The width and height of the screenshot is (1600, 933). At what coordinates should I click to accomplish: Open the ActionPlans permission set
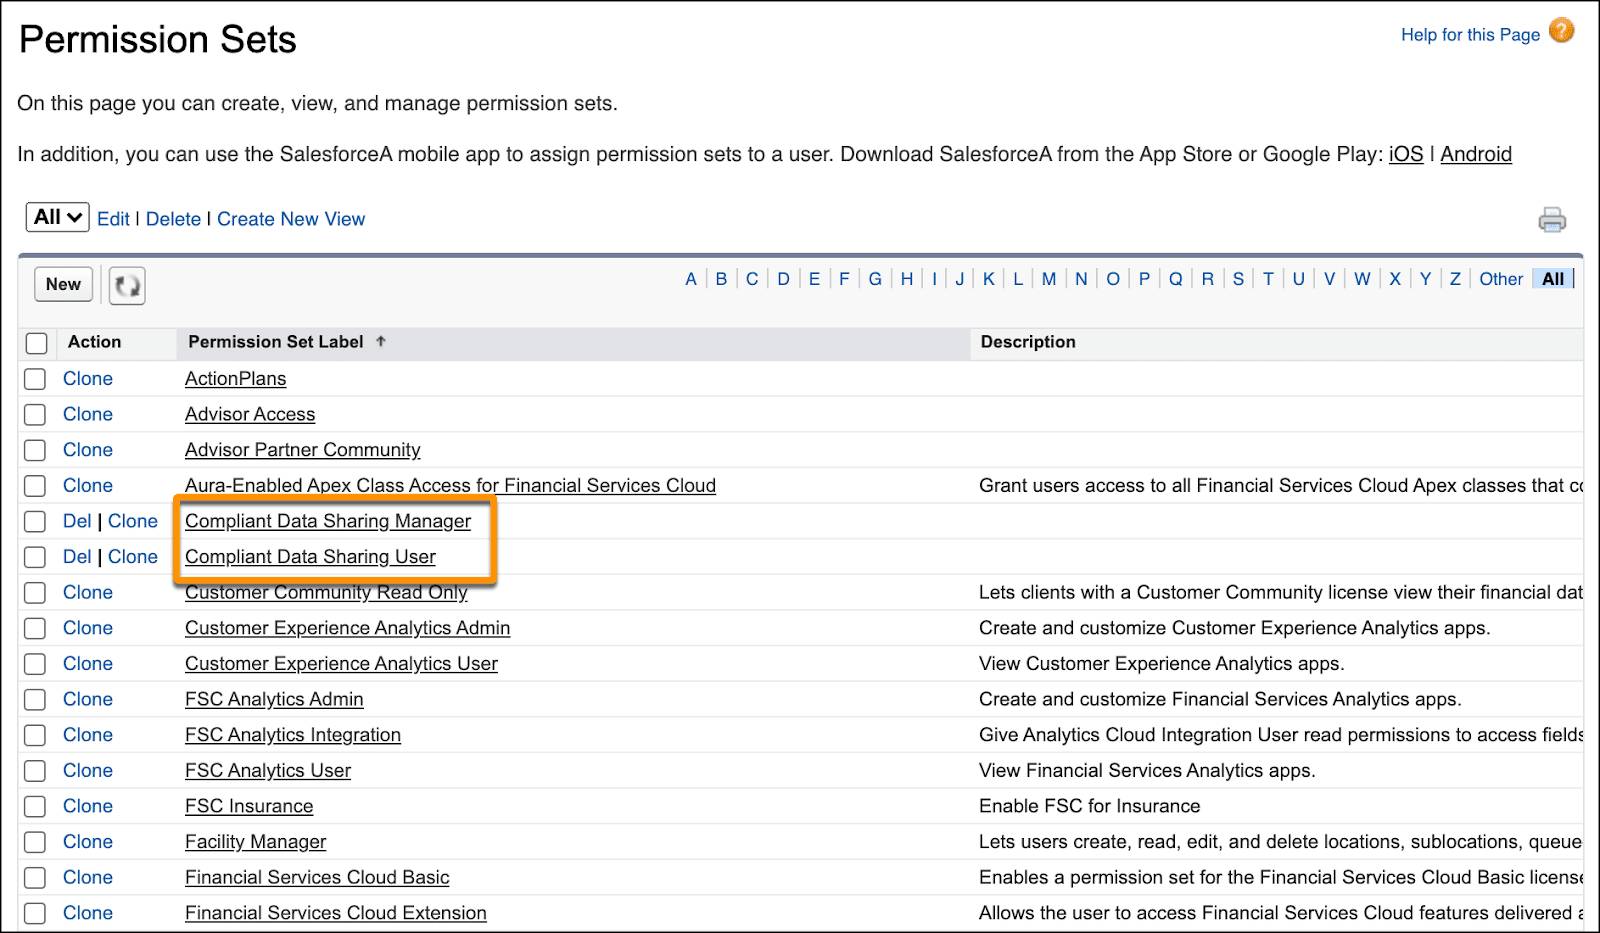[235, 379]
